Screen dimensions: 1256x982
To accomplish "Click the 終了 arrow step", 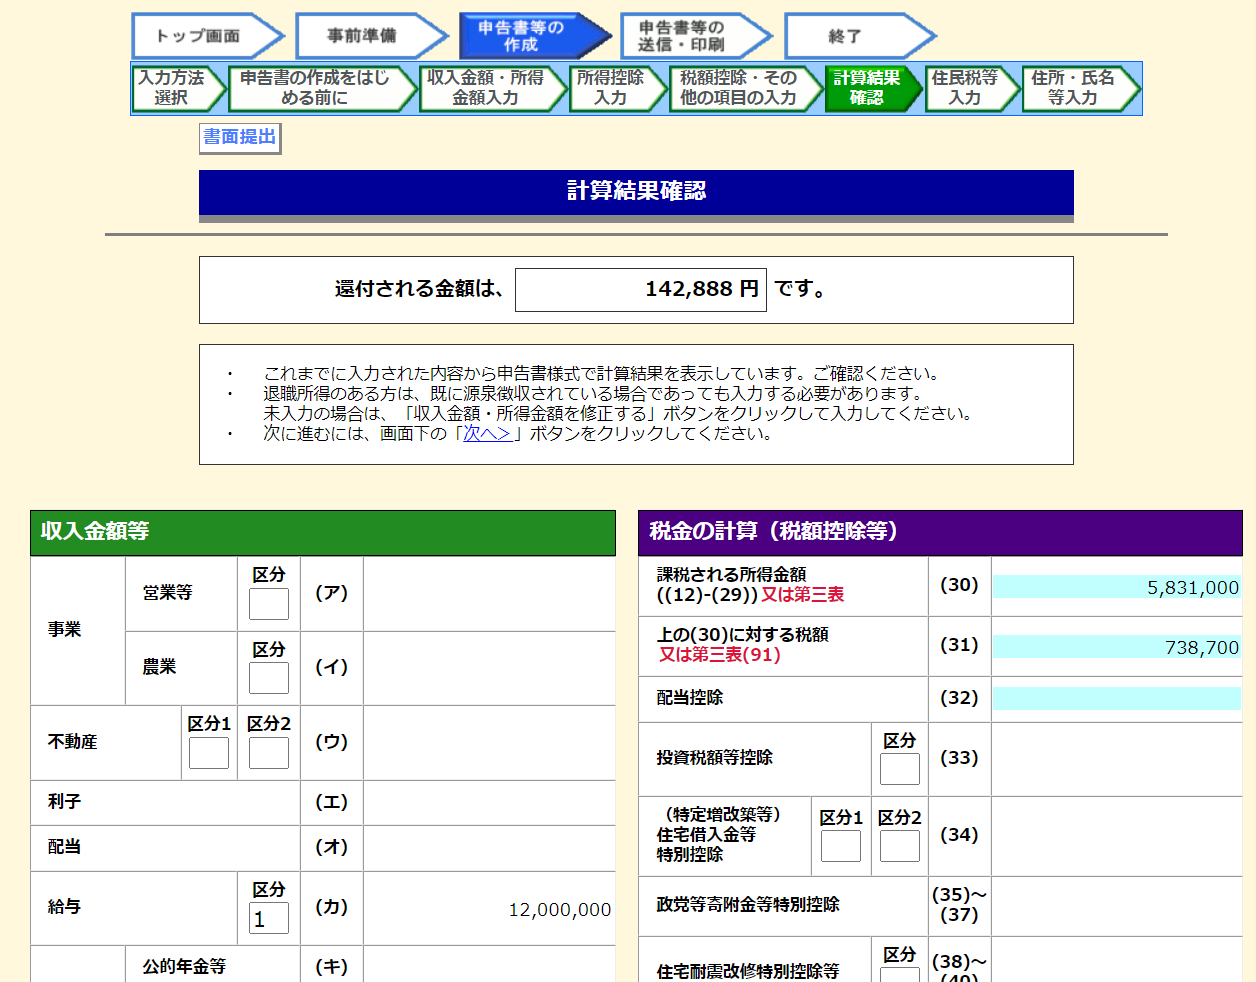I will coord(850,36).
